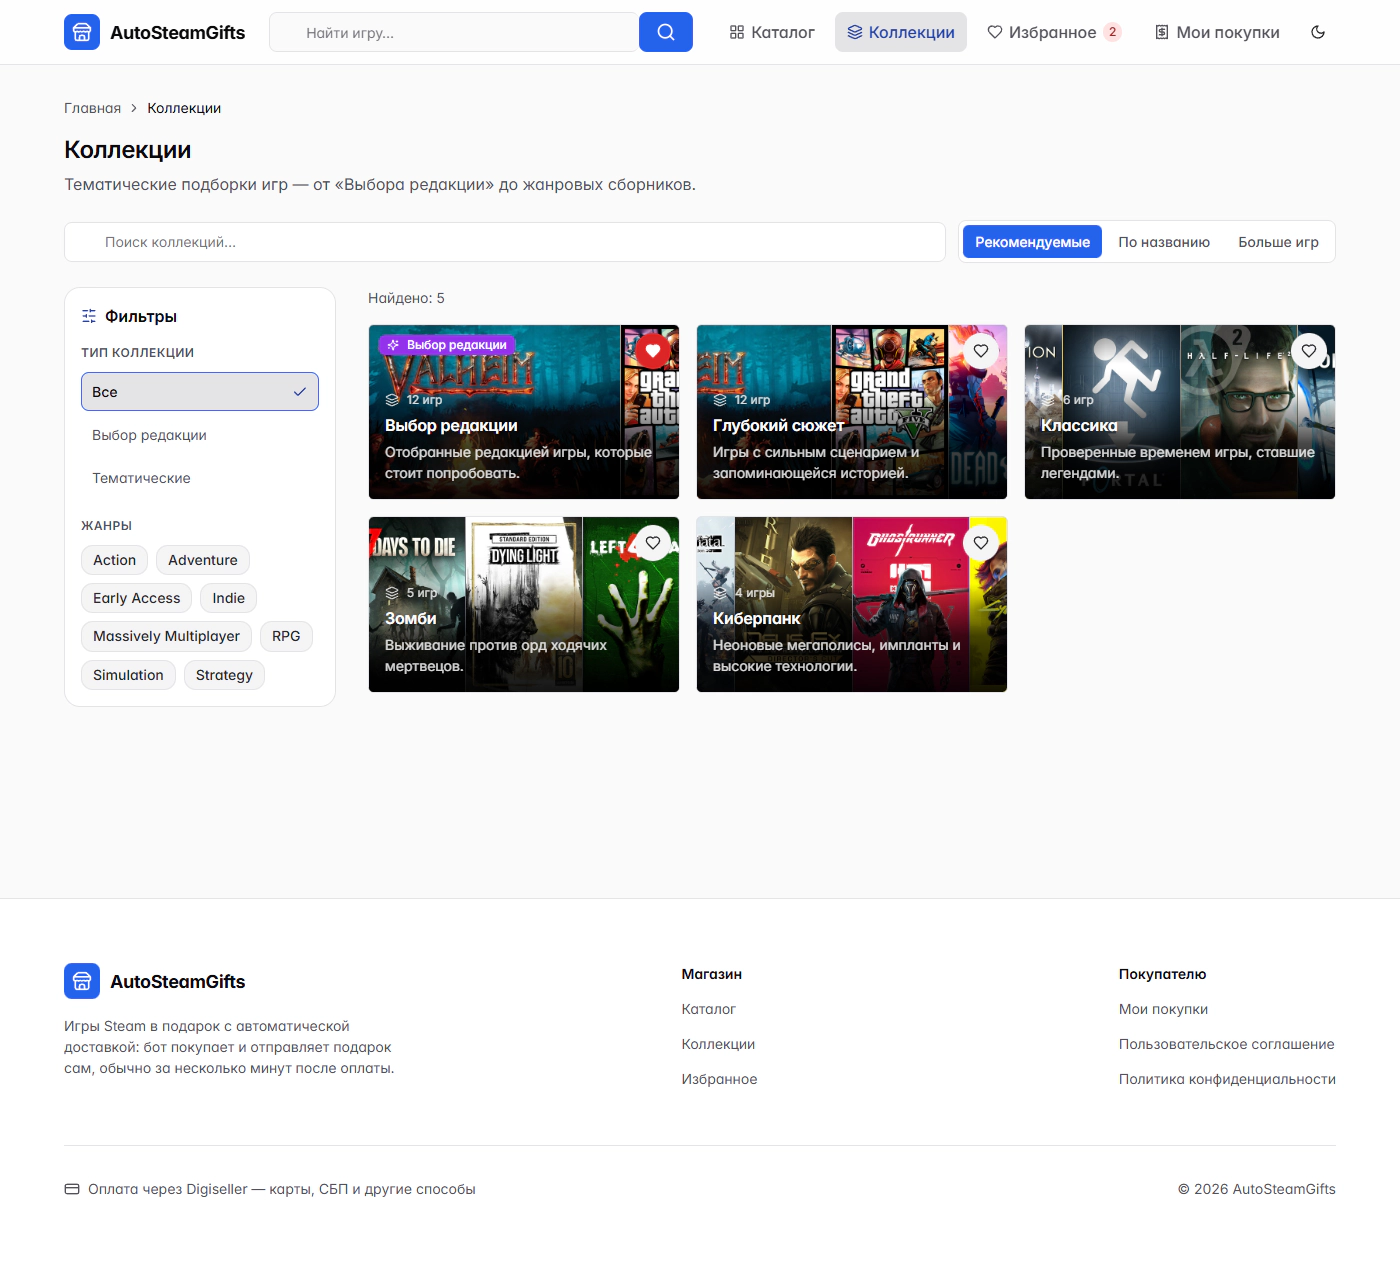This screenshot has width=1400, height=1263.
Task: Toggle dark mode moon icon
Action: [x=1318, y=32]
